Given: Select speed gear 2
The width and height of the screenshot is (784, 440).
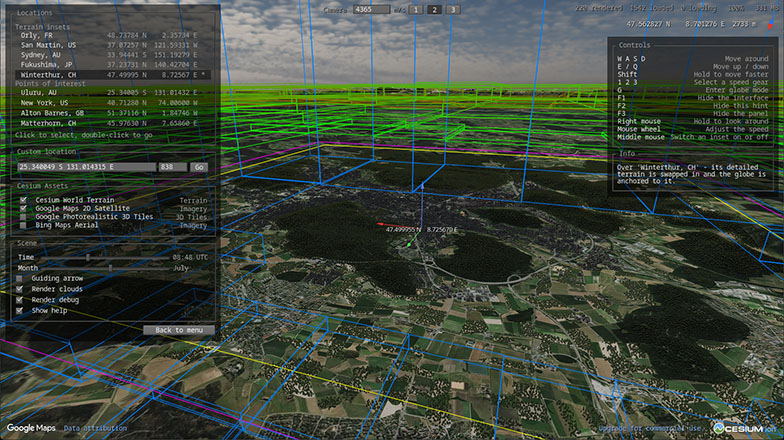Looking at the screenshot, I should [x=434, y=10].
